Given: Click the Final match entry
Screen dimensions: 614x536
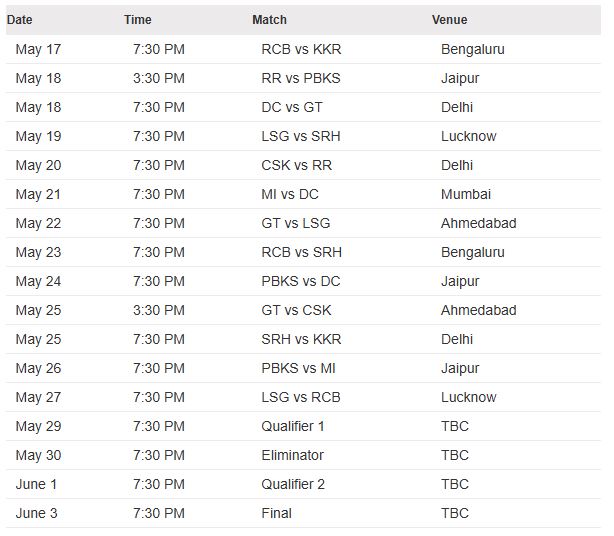Looking at the screenshot, I should click(277, 513).
